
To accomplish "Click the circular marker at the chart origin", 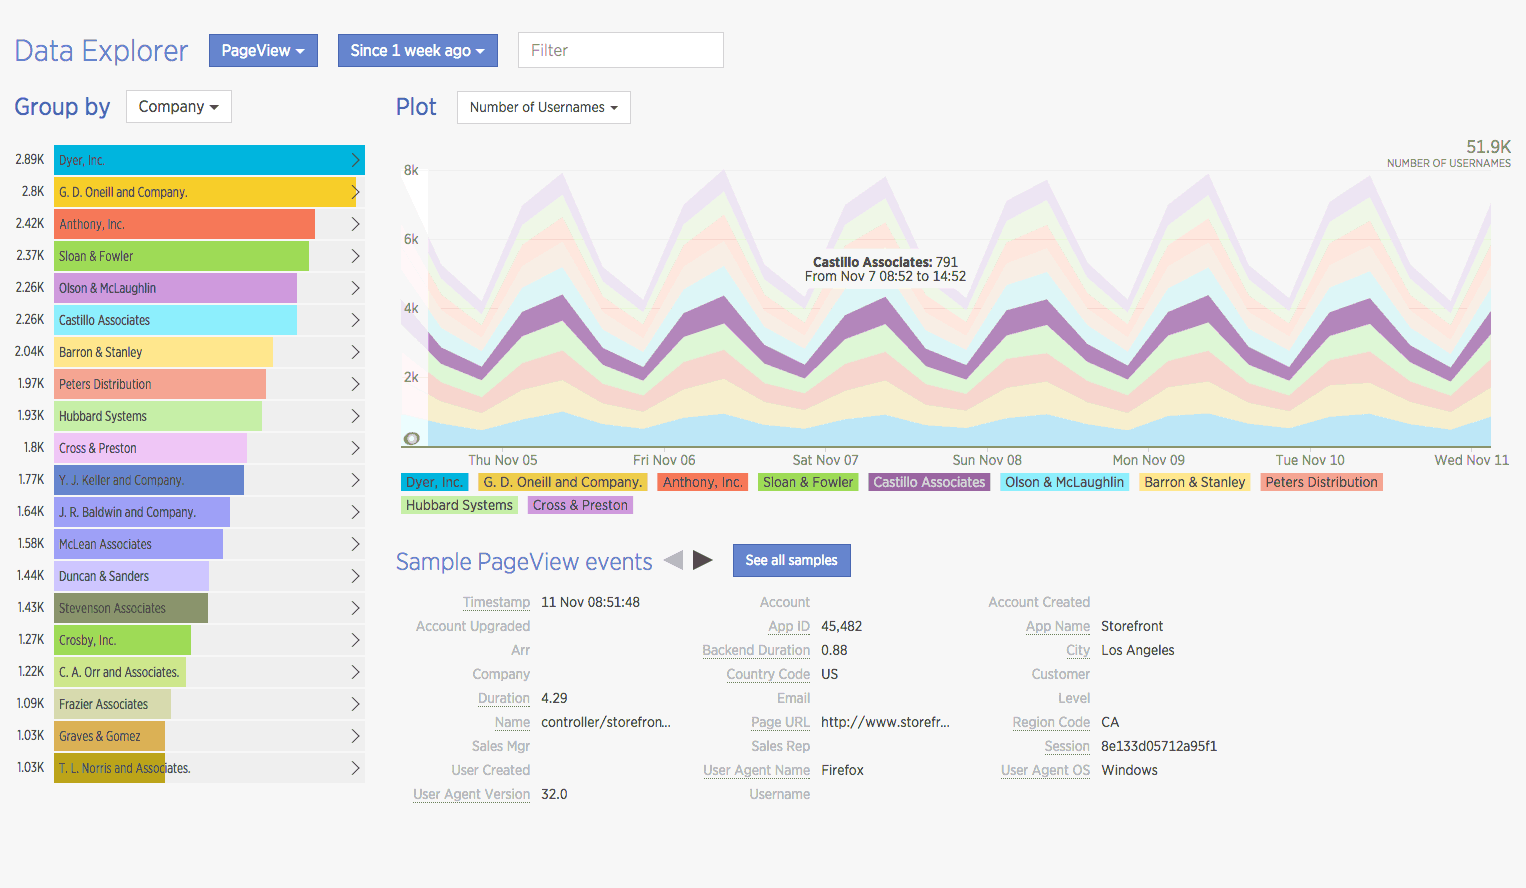I will pos(412,438).
